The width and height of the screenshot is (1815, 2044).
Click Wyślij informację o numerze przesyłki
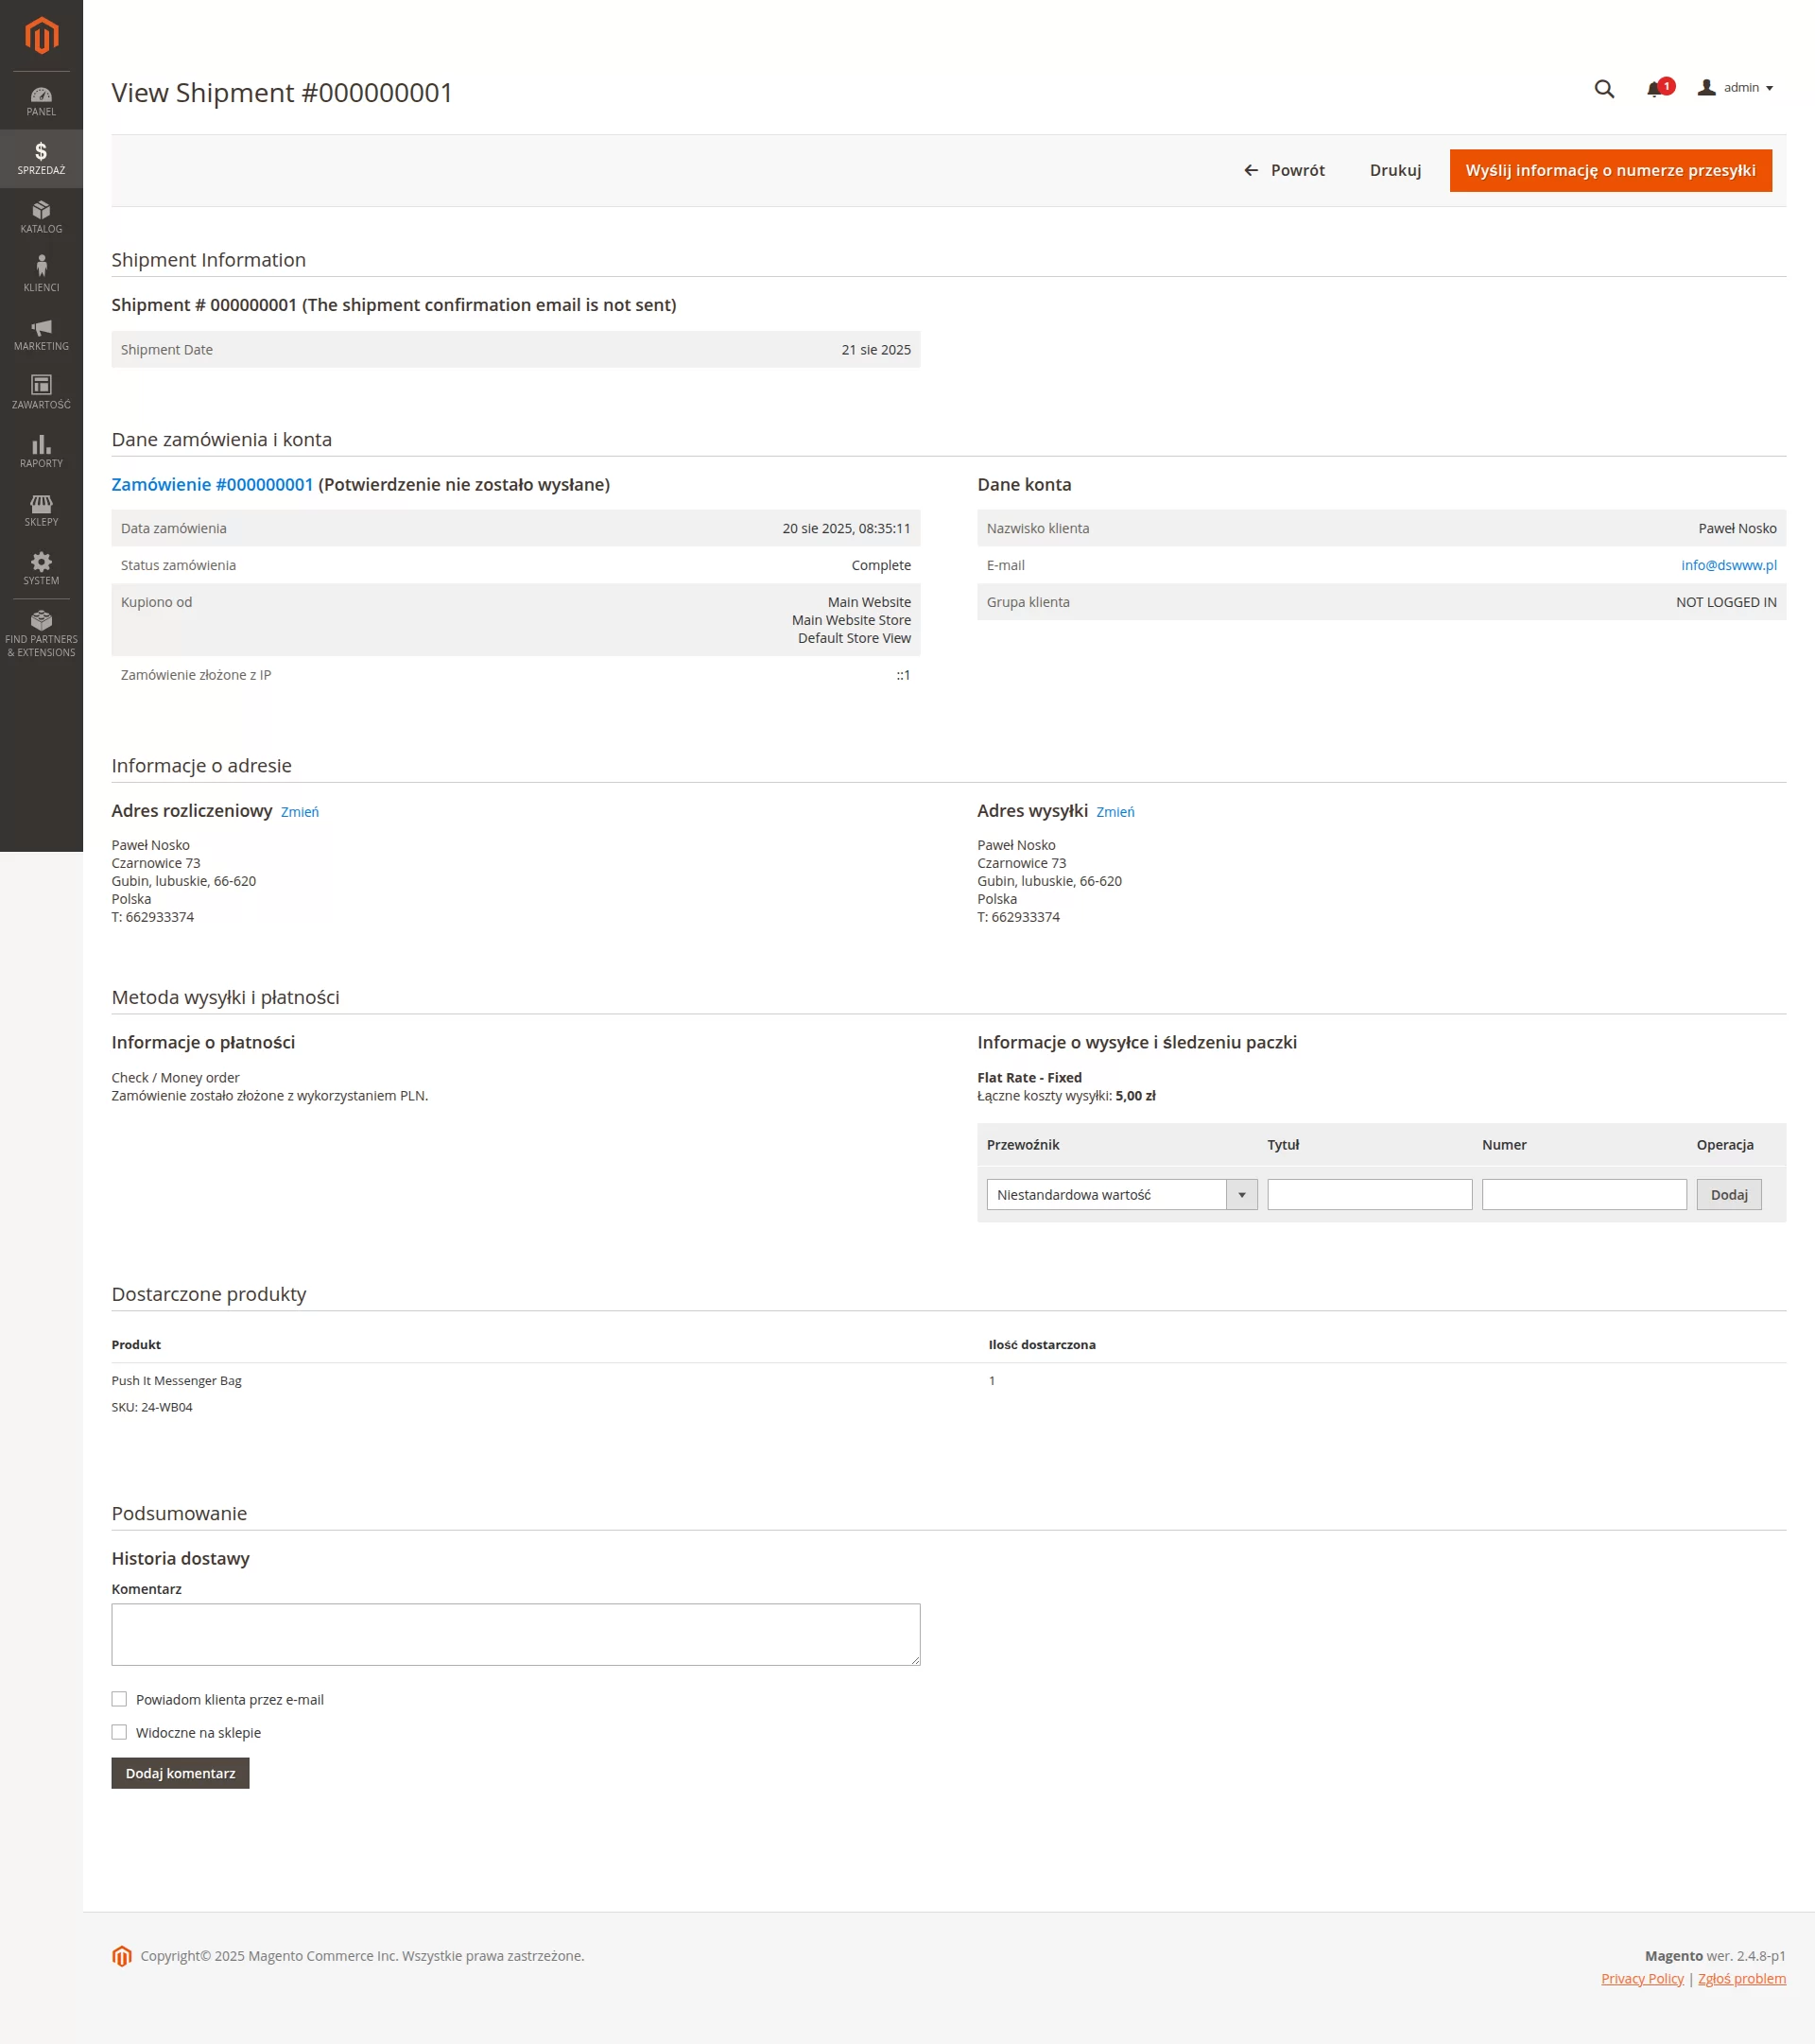pyautogui.click(x=1610, y=170)
